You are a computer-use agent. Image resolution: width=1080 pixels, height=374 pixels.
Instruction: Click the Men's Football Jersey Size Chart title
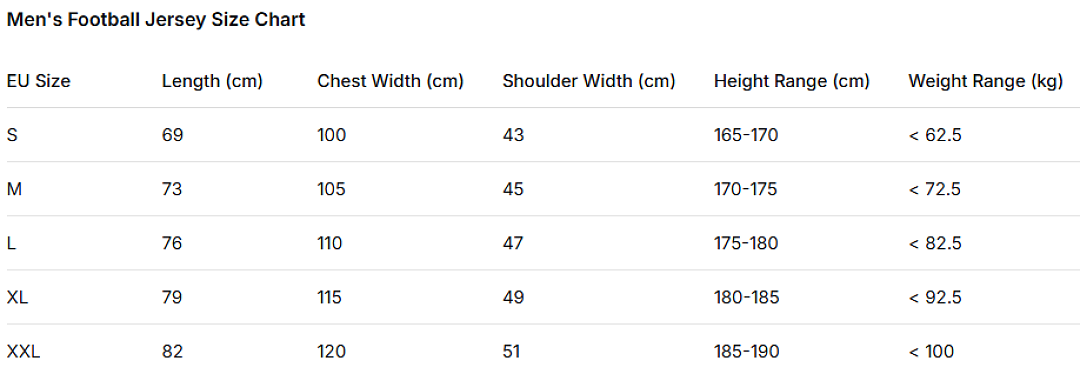tap(156, 21)
